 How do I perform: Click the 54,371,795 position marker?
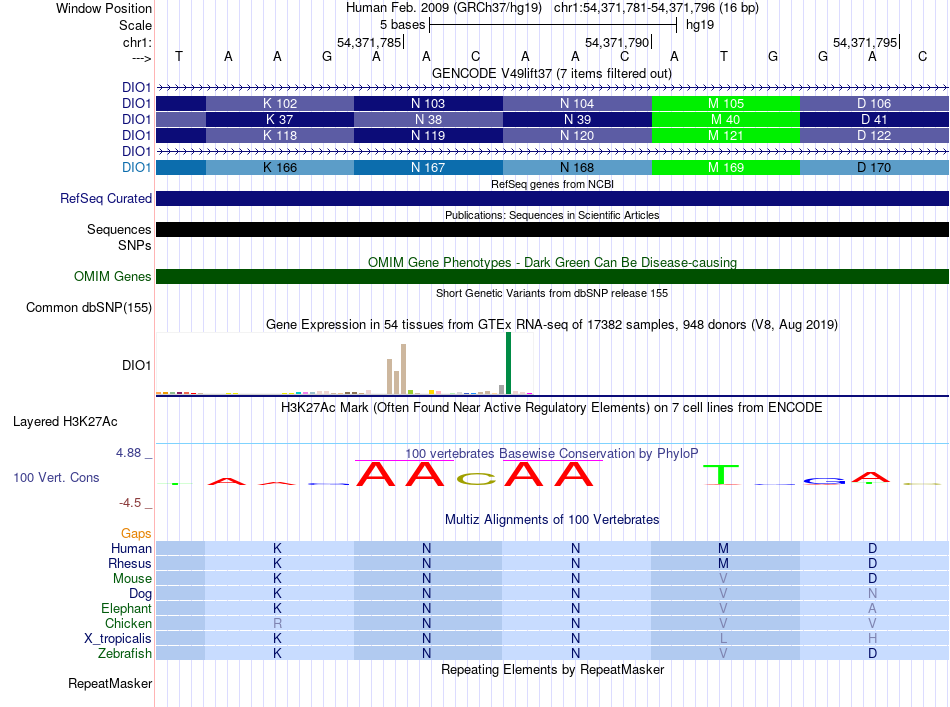pos(865,42)
